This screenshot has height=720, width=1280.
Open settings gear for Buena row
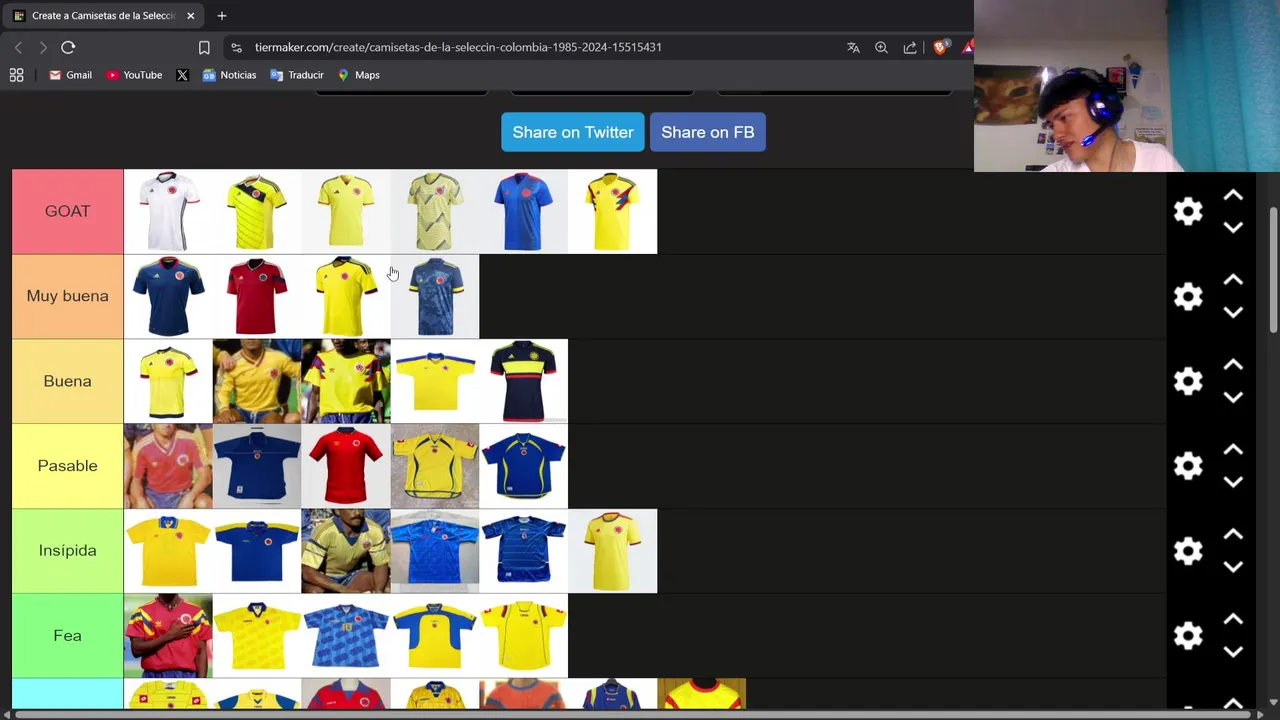tap(1188, 381)
